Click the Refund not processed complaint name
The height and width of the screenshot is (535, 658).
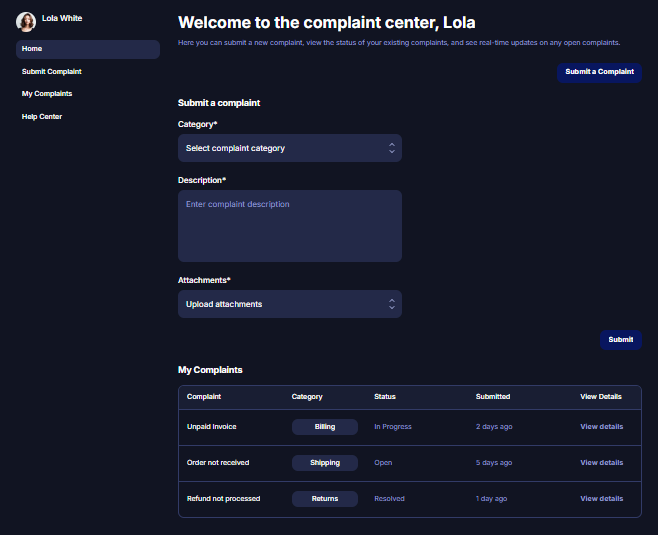tap(223, 499)
